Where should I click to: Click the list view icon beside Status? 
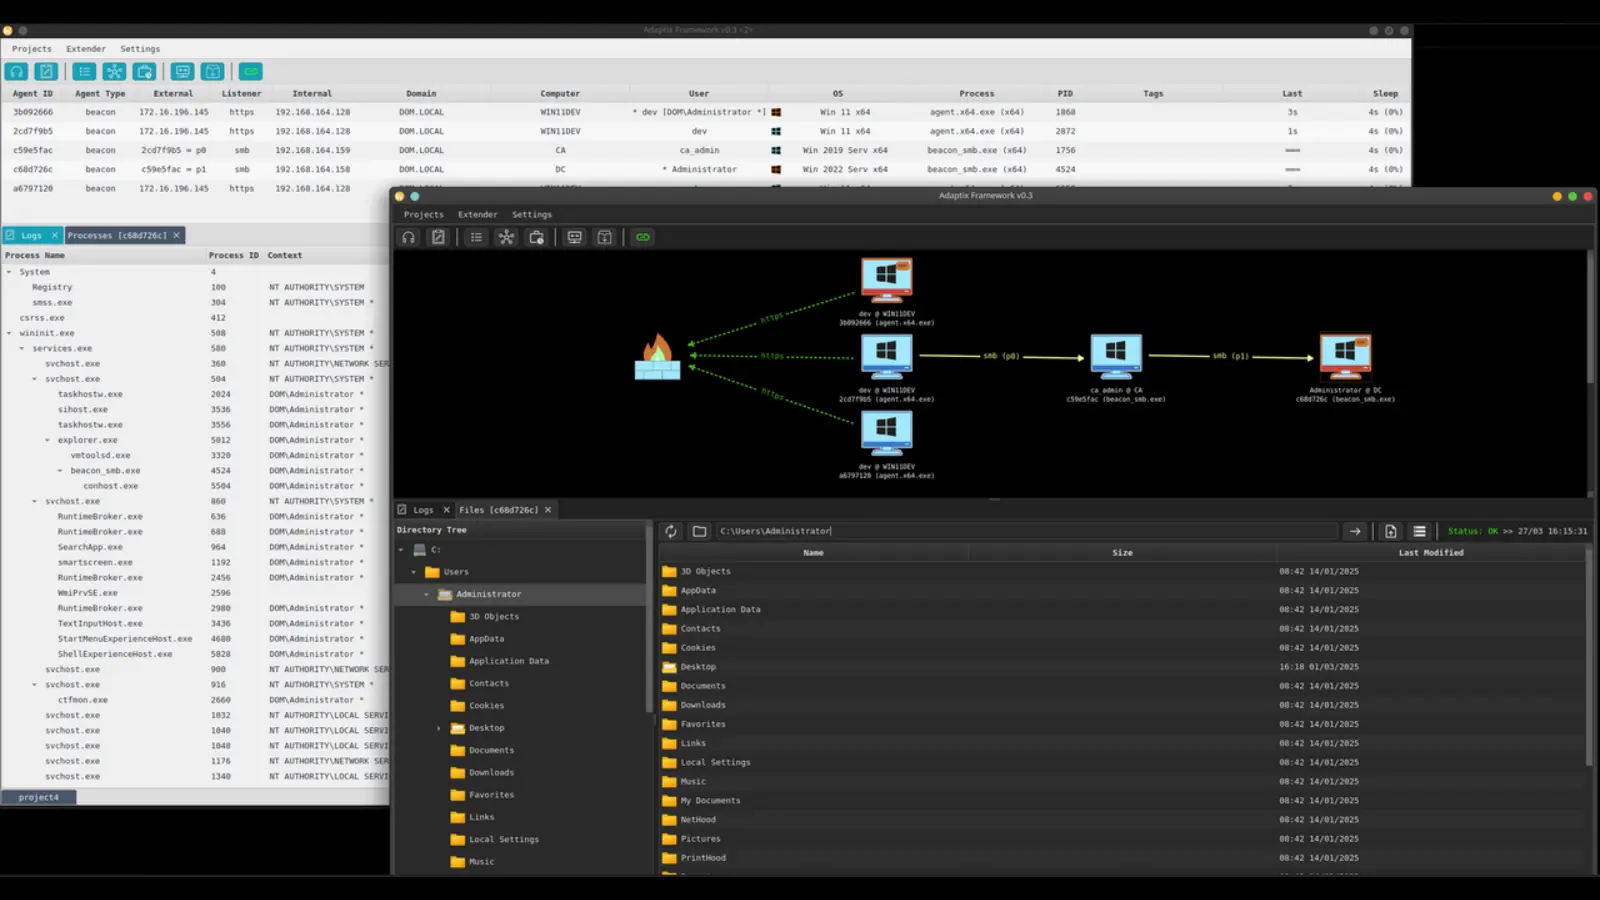(x=1419, y=531)
